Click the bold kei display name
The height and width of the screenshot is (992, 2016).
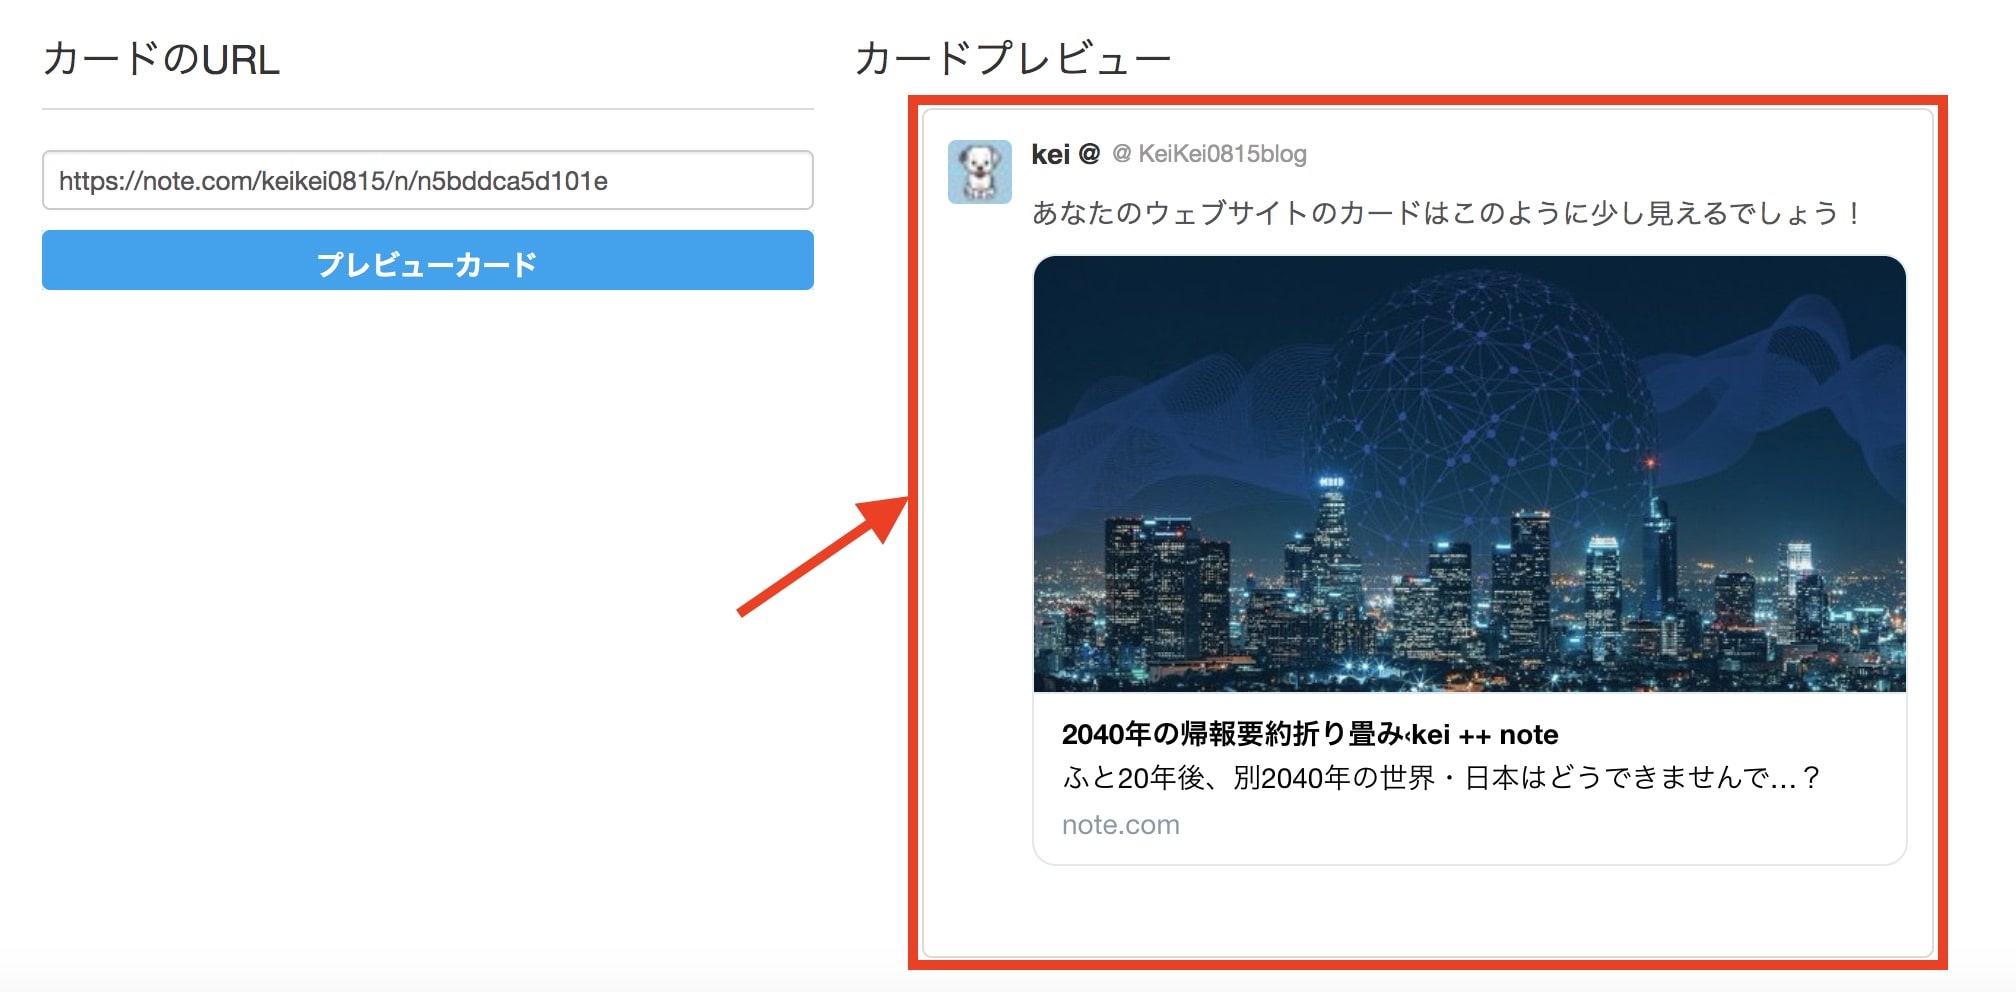1051,154
